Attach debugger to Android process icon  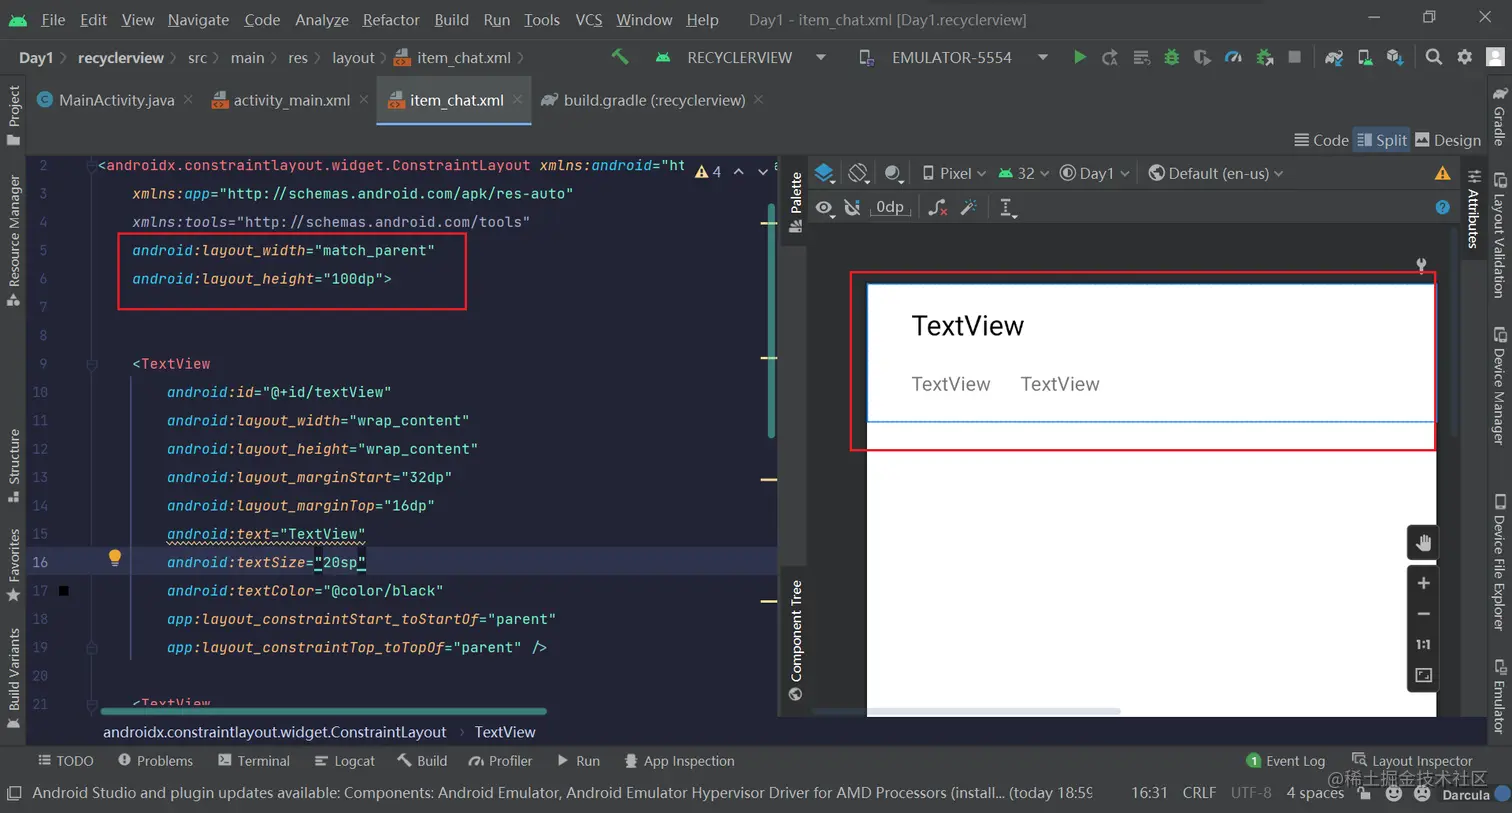1265,58
